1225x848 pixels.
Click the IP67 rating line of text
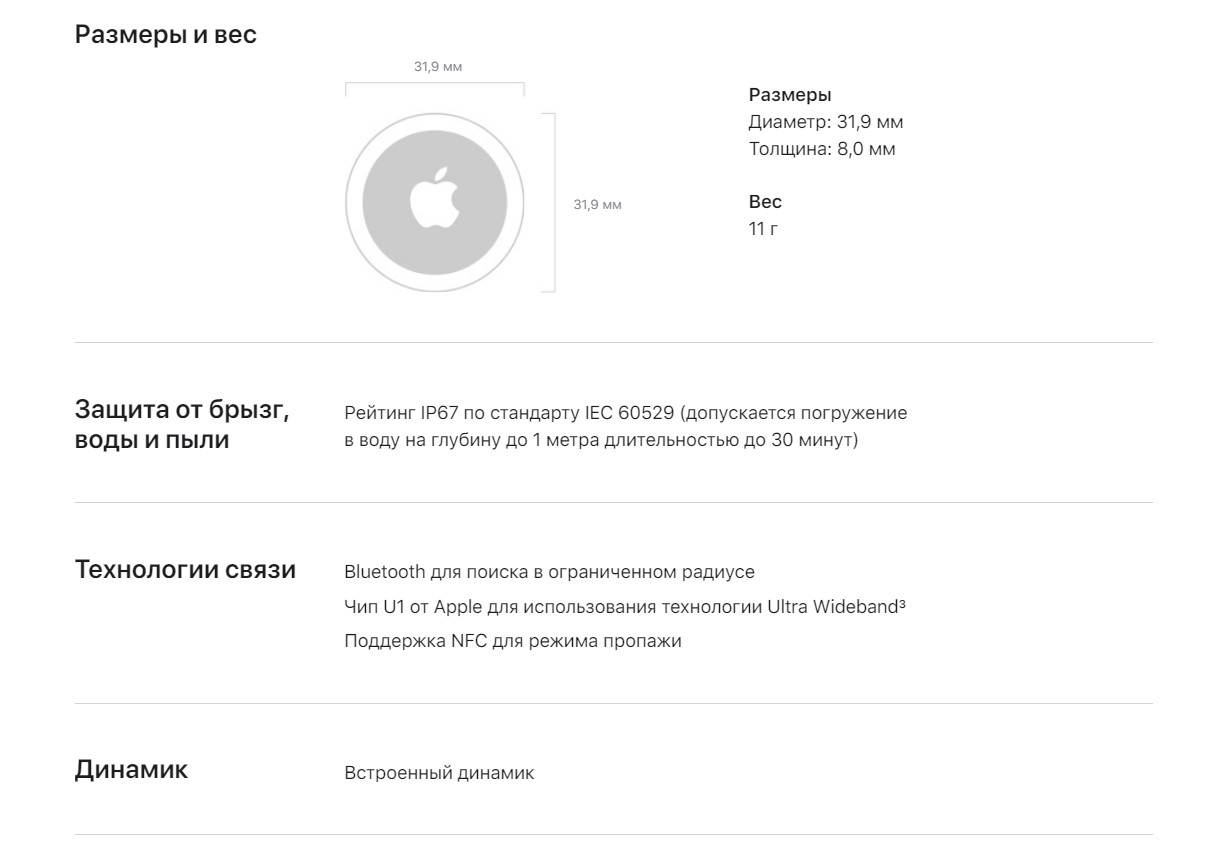pyautogui.click(x=625, y=413)
